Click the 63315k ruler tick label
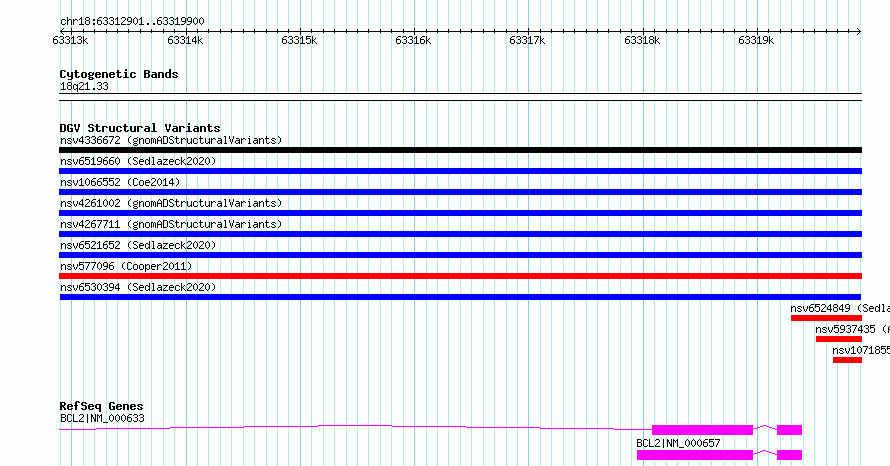 click(x=299, y=41)
